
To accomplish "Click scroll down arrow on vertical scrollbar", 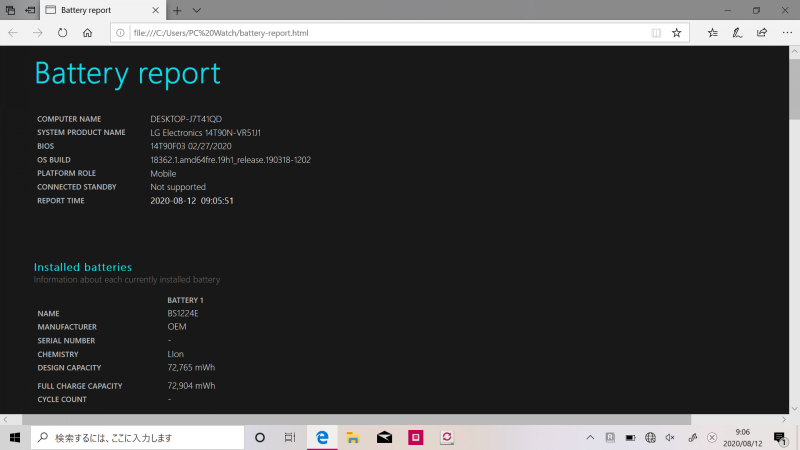I will pos(794,409).
